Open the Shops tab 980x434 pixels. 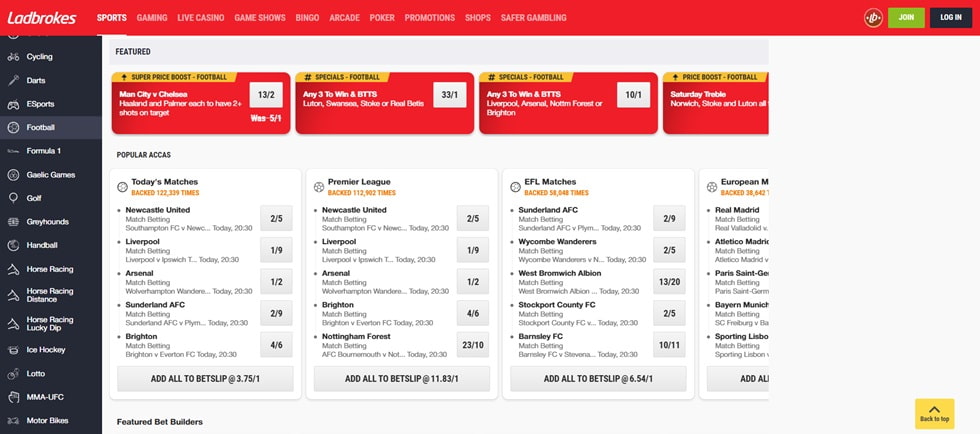tap(478, 18)
